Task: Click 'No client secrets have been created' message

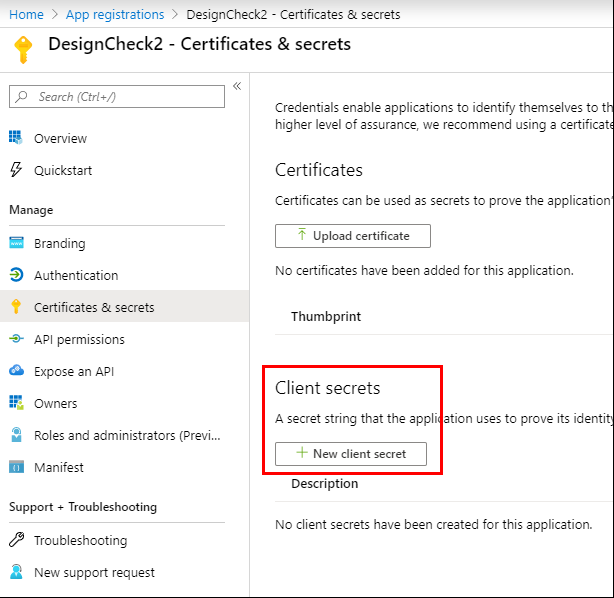Action: point(433,524)
